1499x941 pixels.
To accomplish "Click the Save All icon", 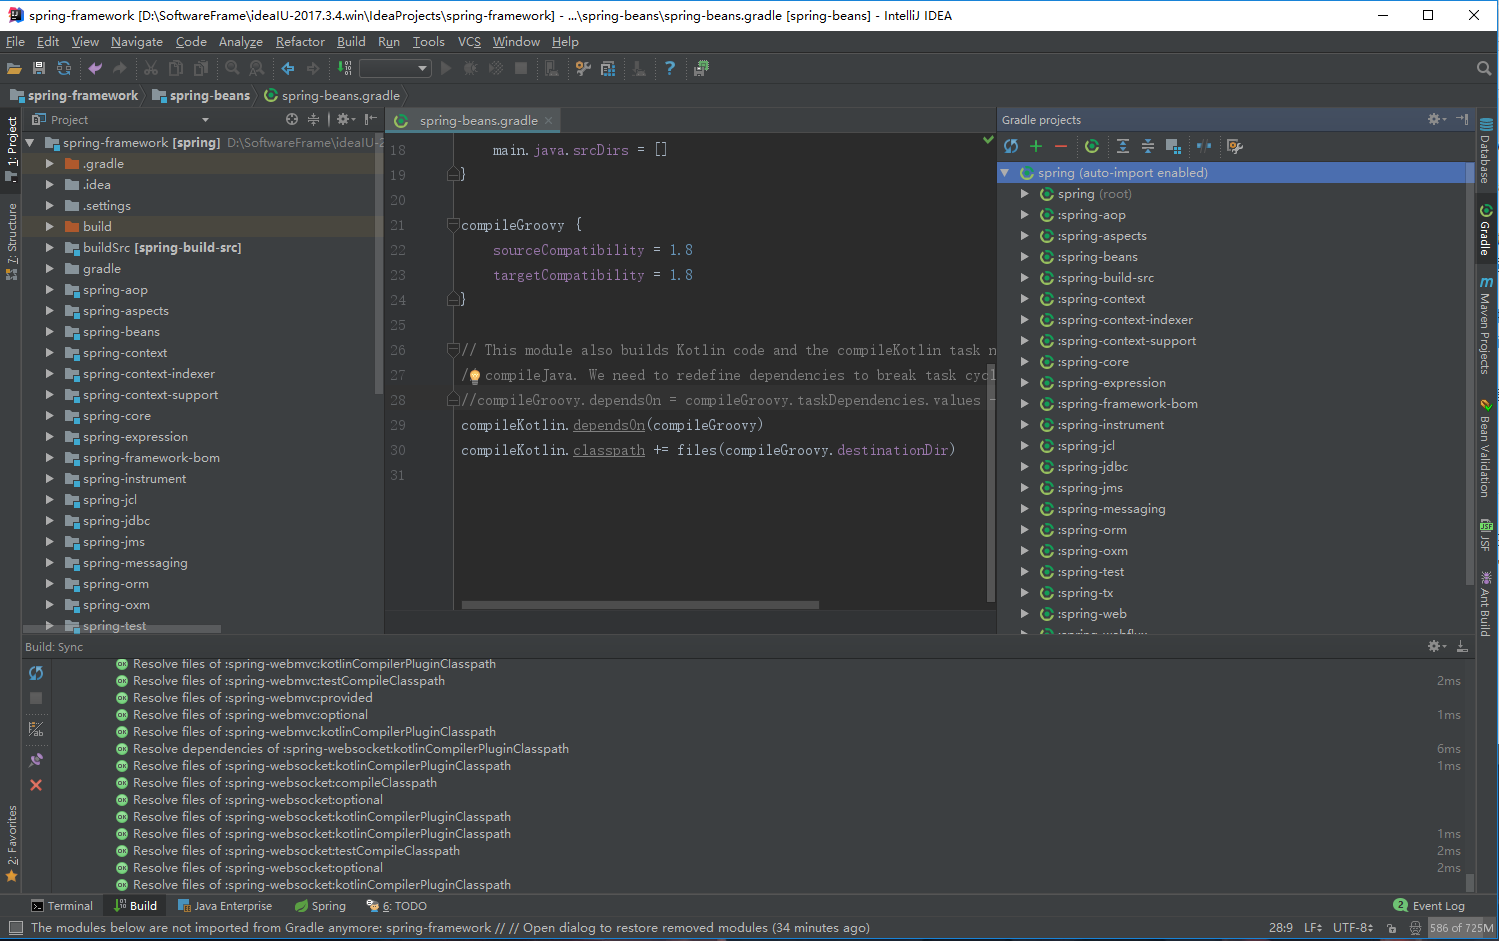I will point(39,69).
